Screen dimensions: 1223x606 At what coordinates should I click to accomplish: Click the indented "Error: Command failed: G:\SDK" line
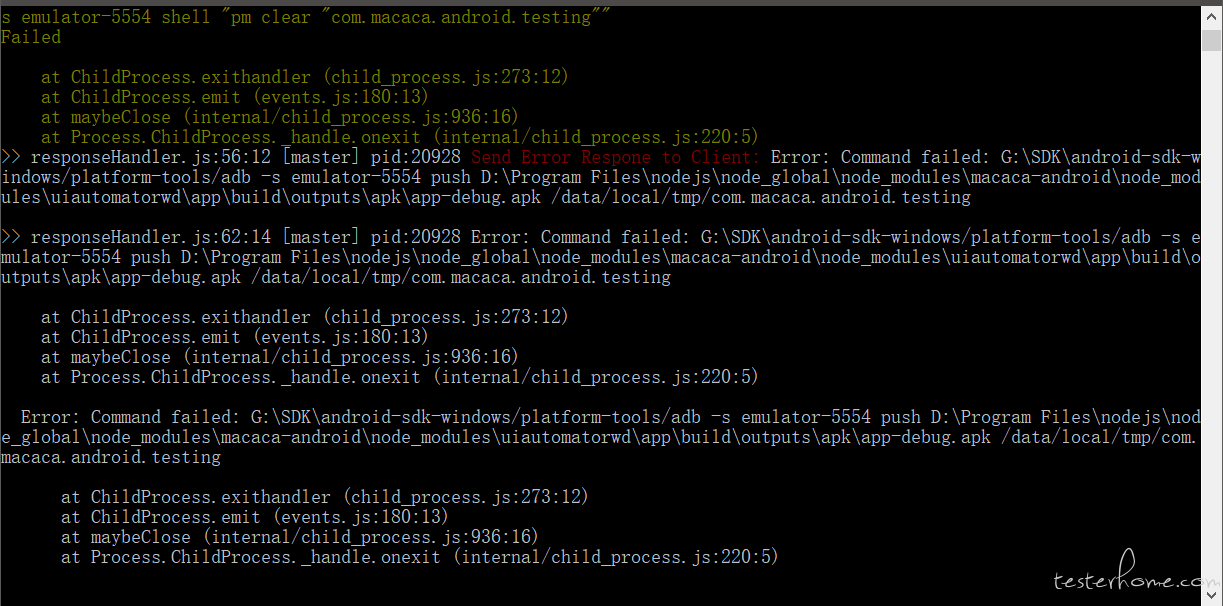(x=610, y=417)
